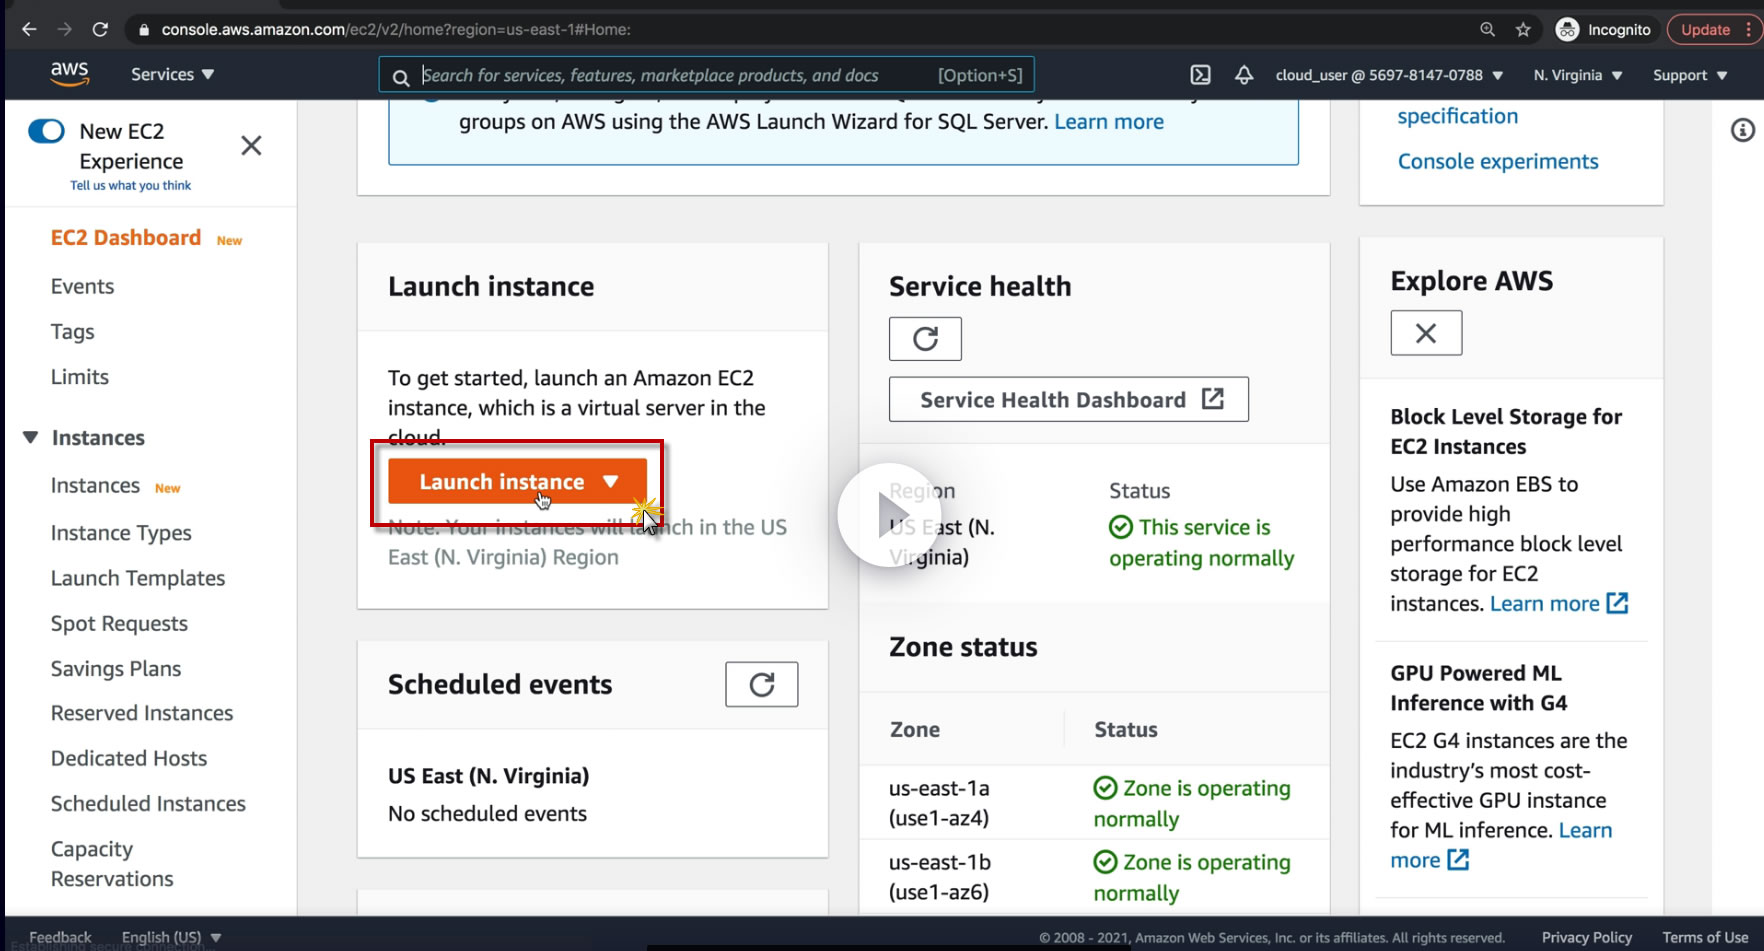Viewport: 1764px width, 951px height.
Task: Reload the browser page
Action: click(x=100, y=30)
